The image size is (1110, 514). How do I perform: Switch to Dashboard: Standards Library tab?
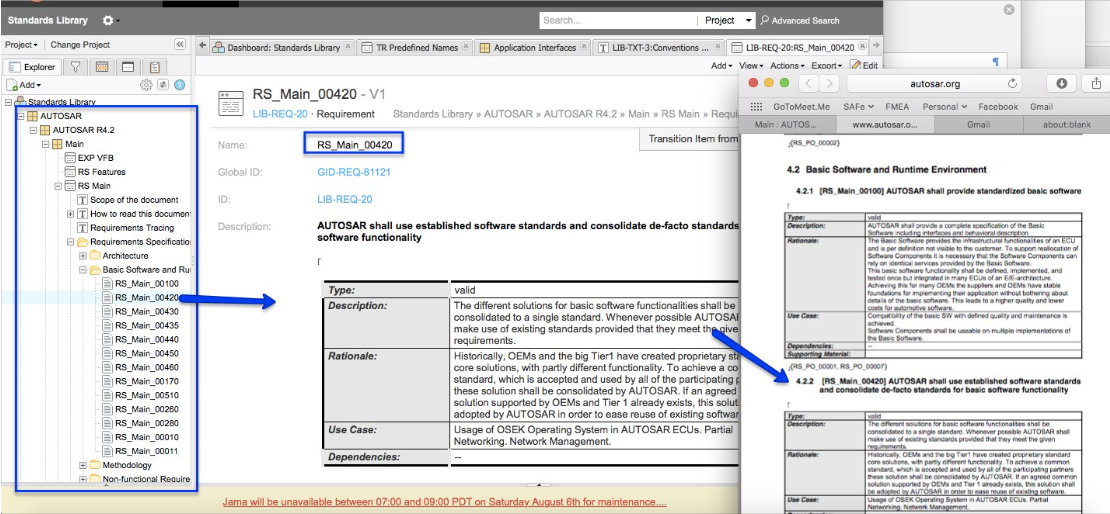coord(283,48)
